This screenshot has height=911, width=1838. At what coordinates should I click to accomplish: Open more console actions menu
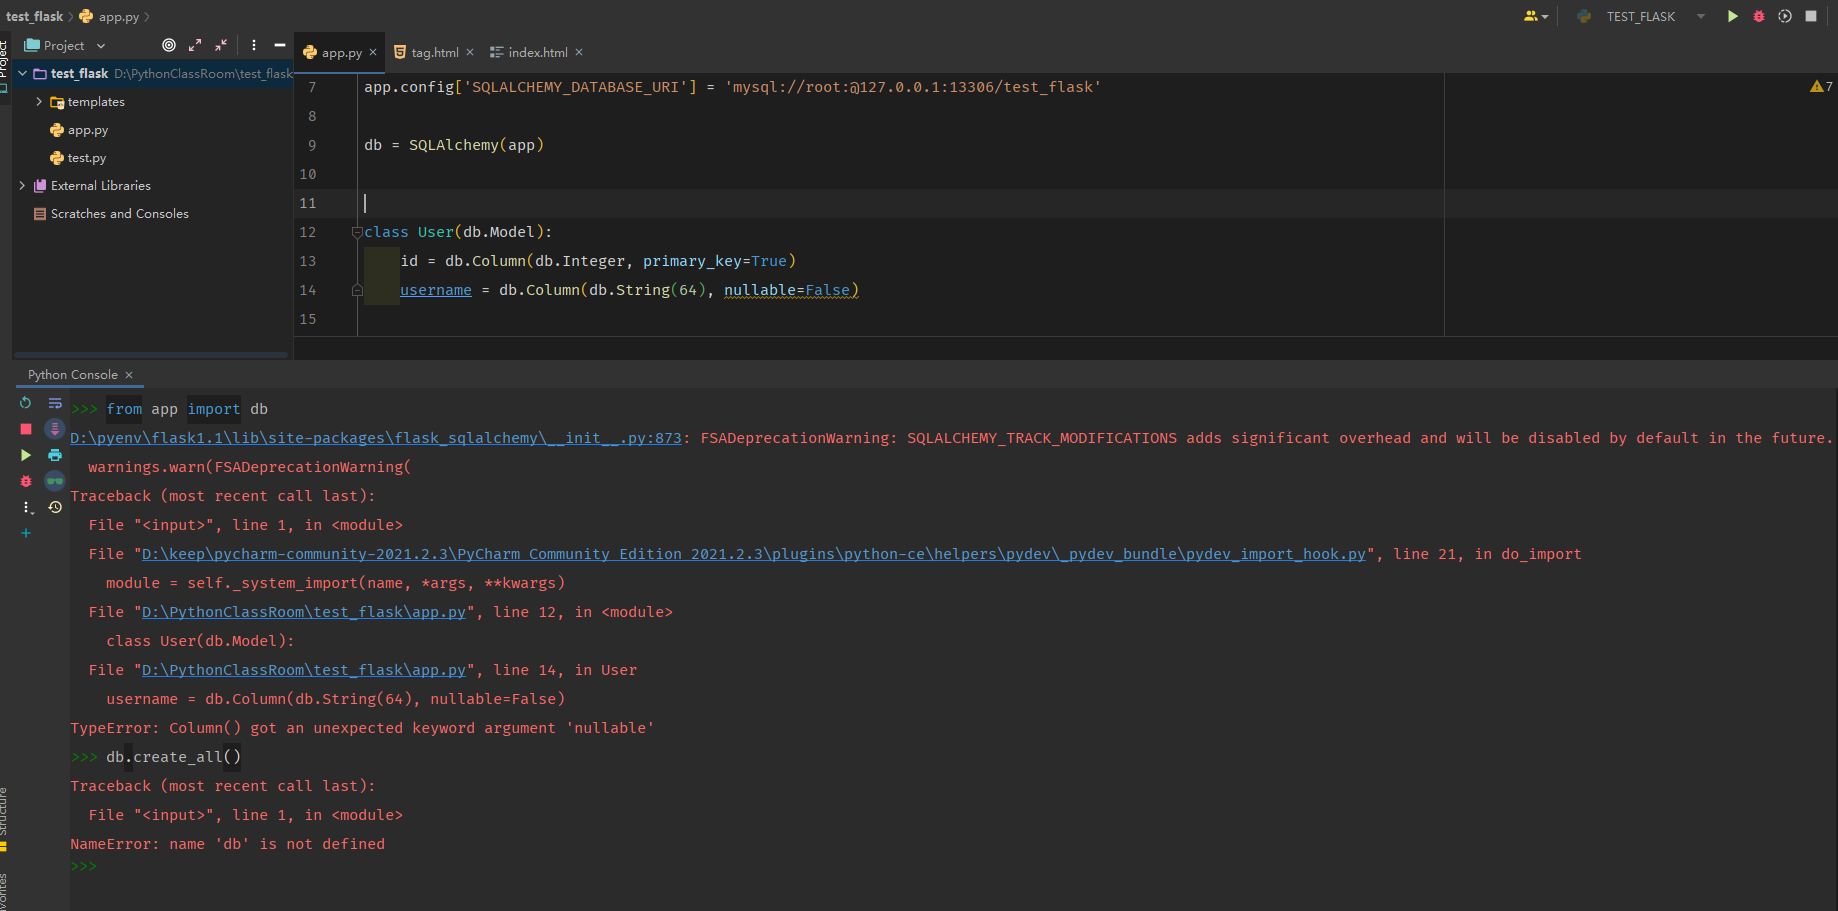tap(27, 508)
